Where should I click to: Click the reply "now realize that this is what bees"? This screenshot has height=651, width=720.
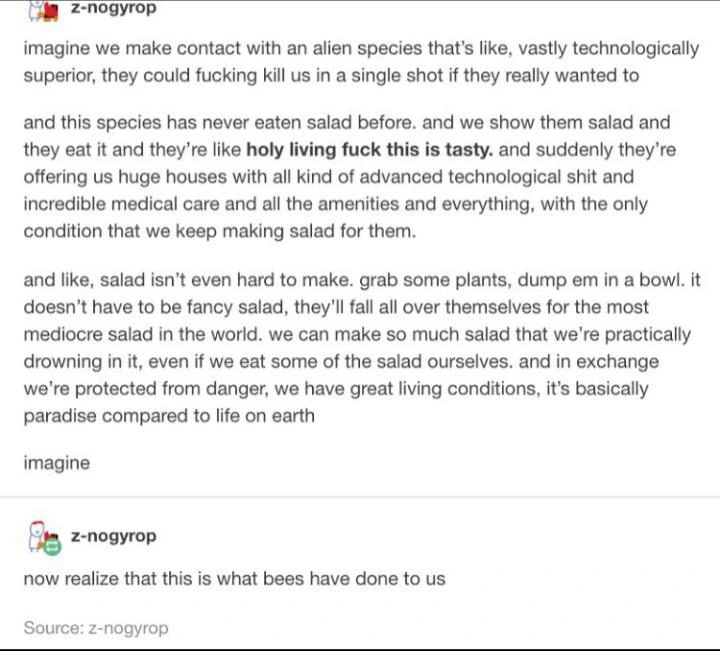pos(234,578)
